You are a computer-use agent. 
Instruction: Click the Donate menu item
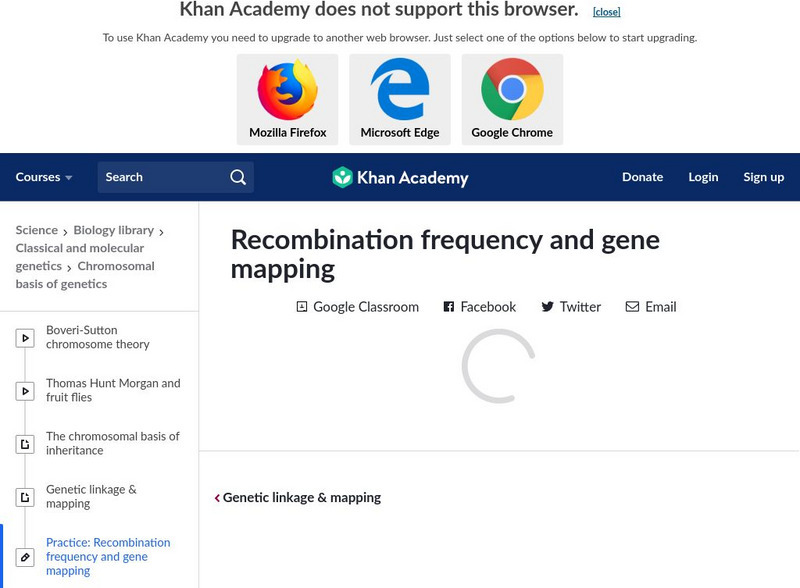(642, 177)
